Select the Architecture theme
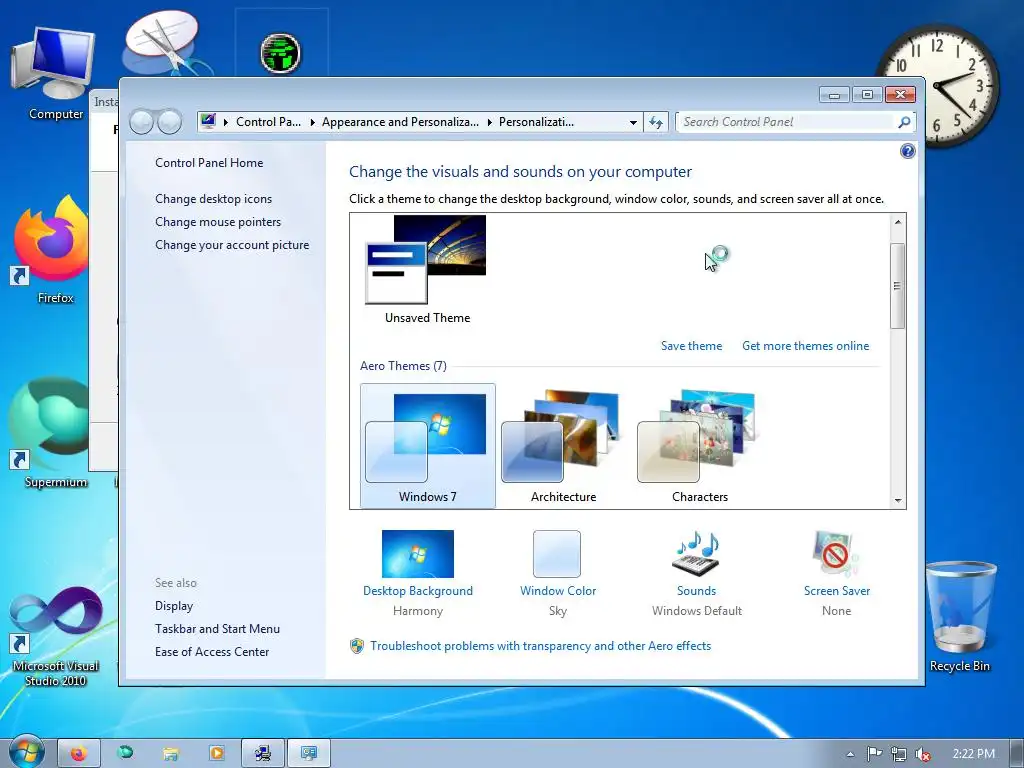The image size is (1024, 768). click(563, 445)
